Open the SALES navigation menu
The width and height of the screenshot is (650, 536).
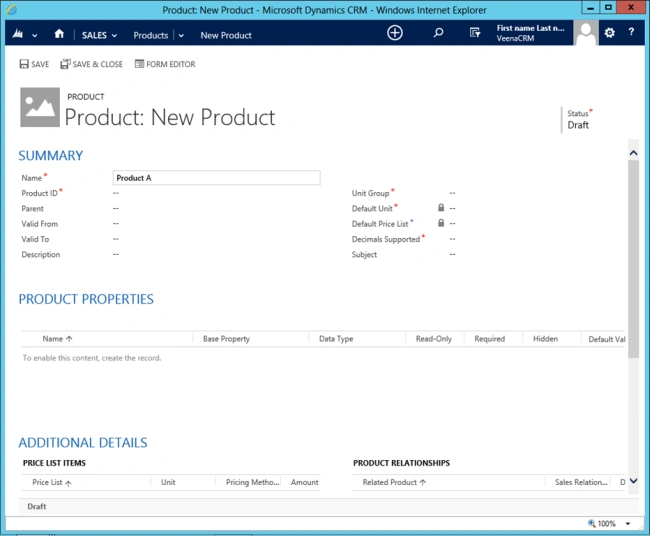[99, 35]
